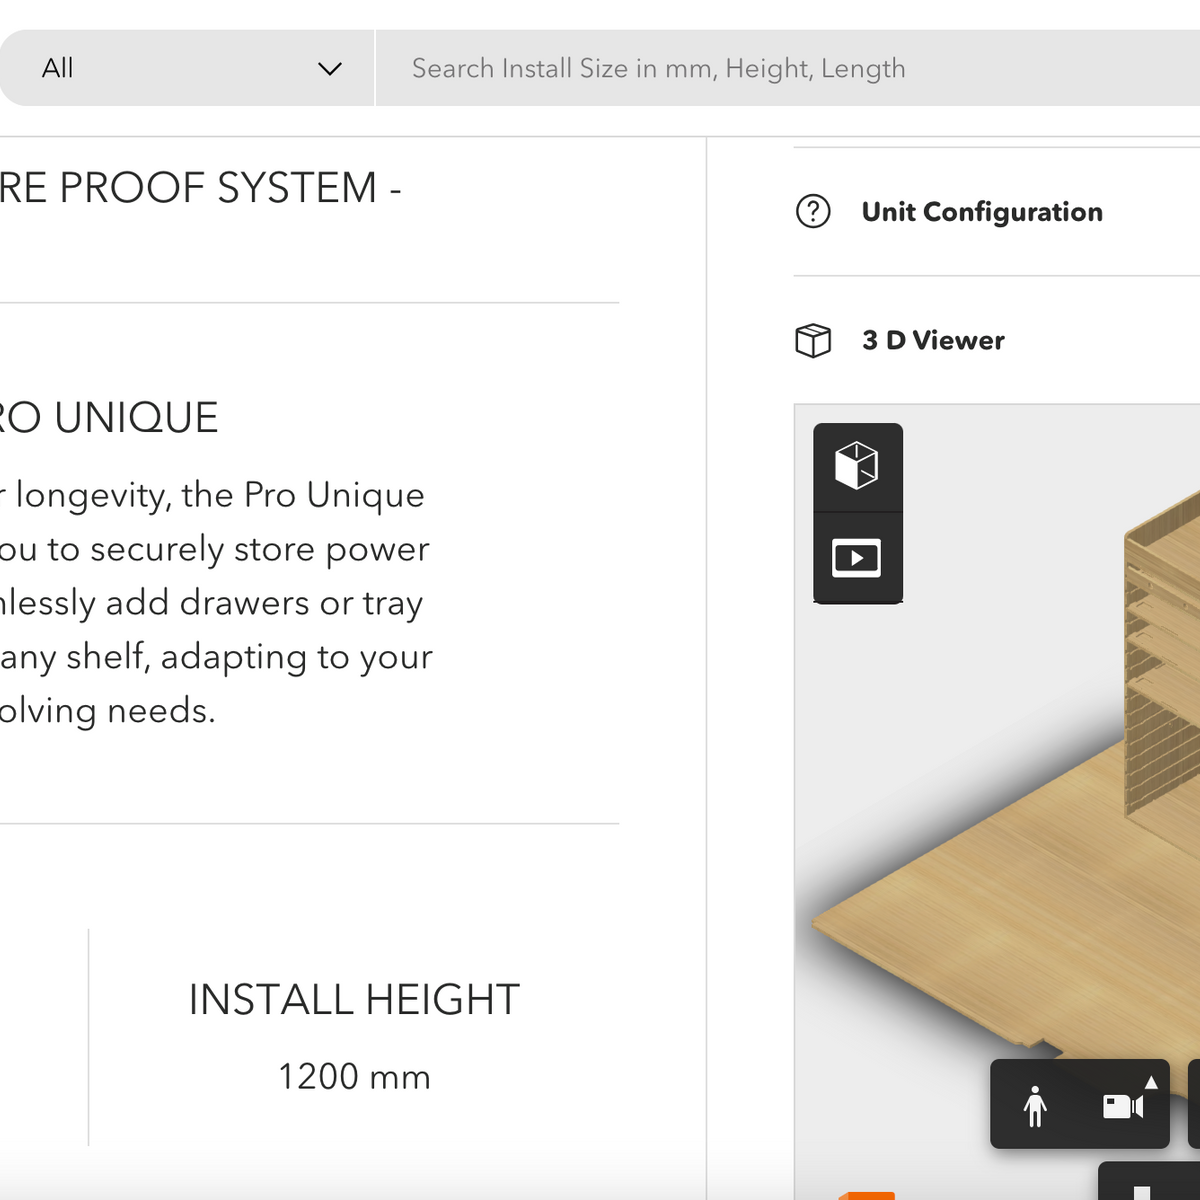Click the 3 D Viewer box icon

click(x=813, y=340)
